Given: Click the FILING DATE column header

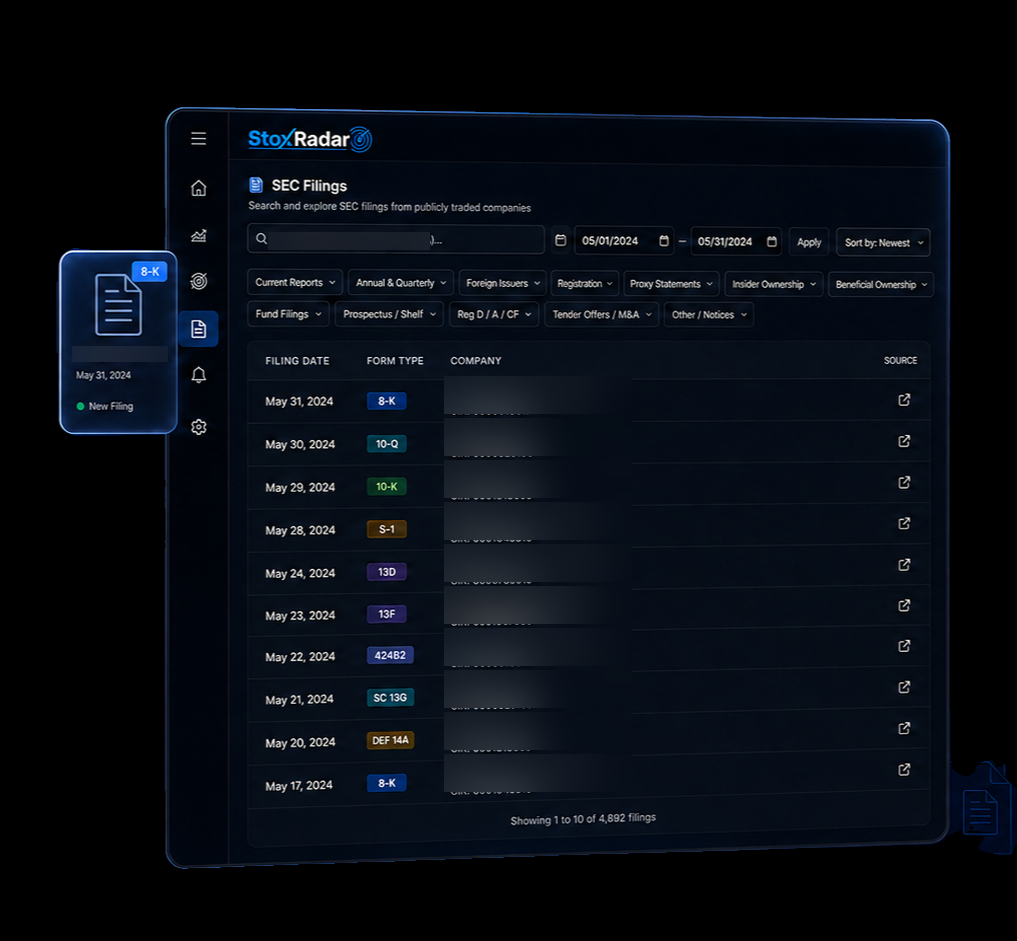Looking at the screenshot, I should point(297,361).
